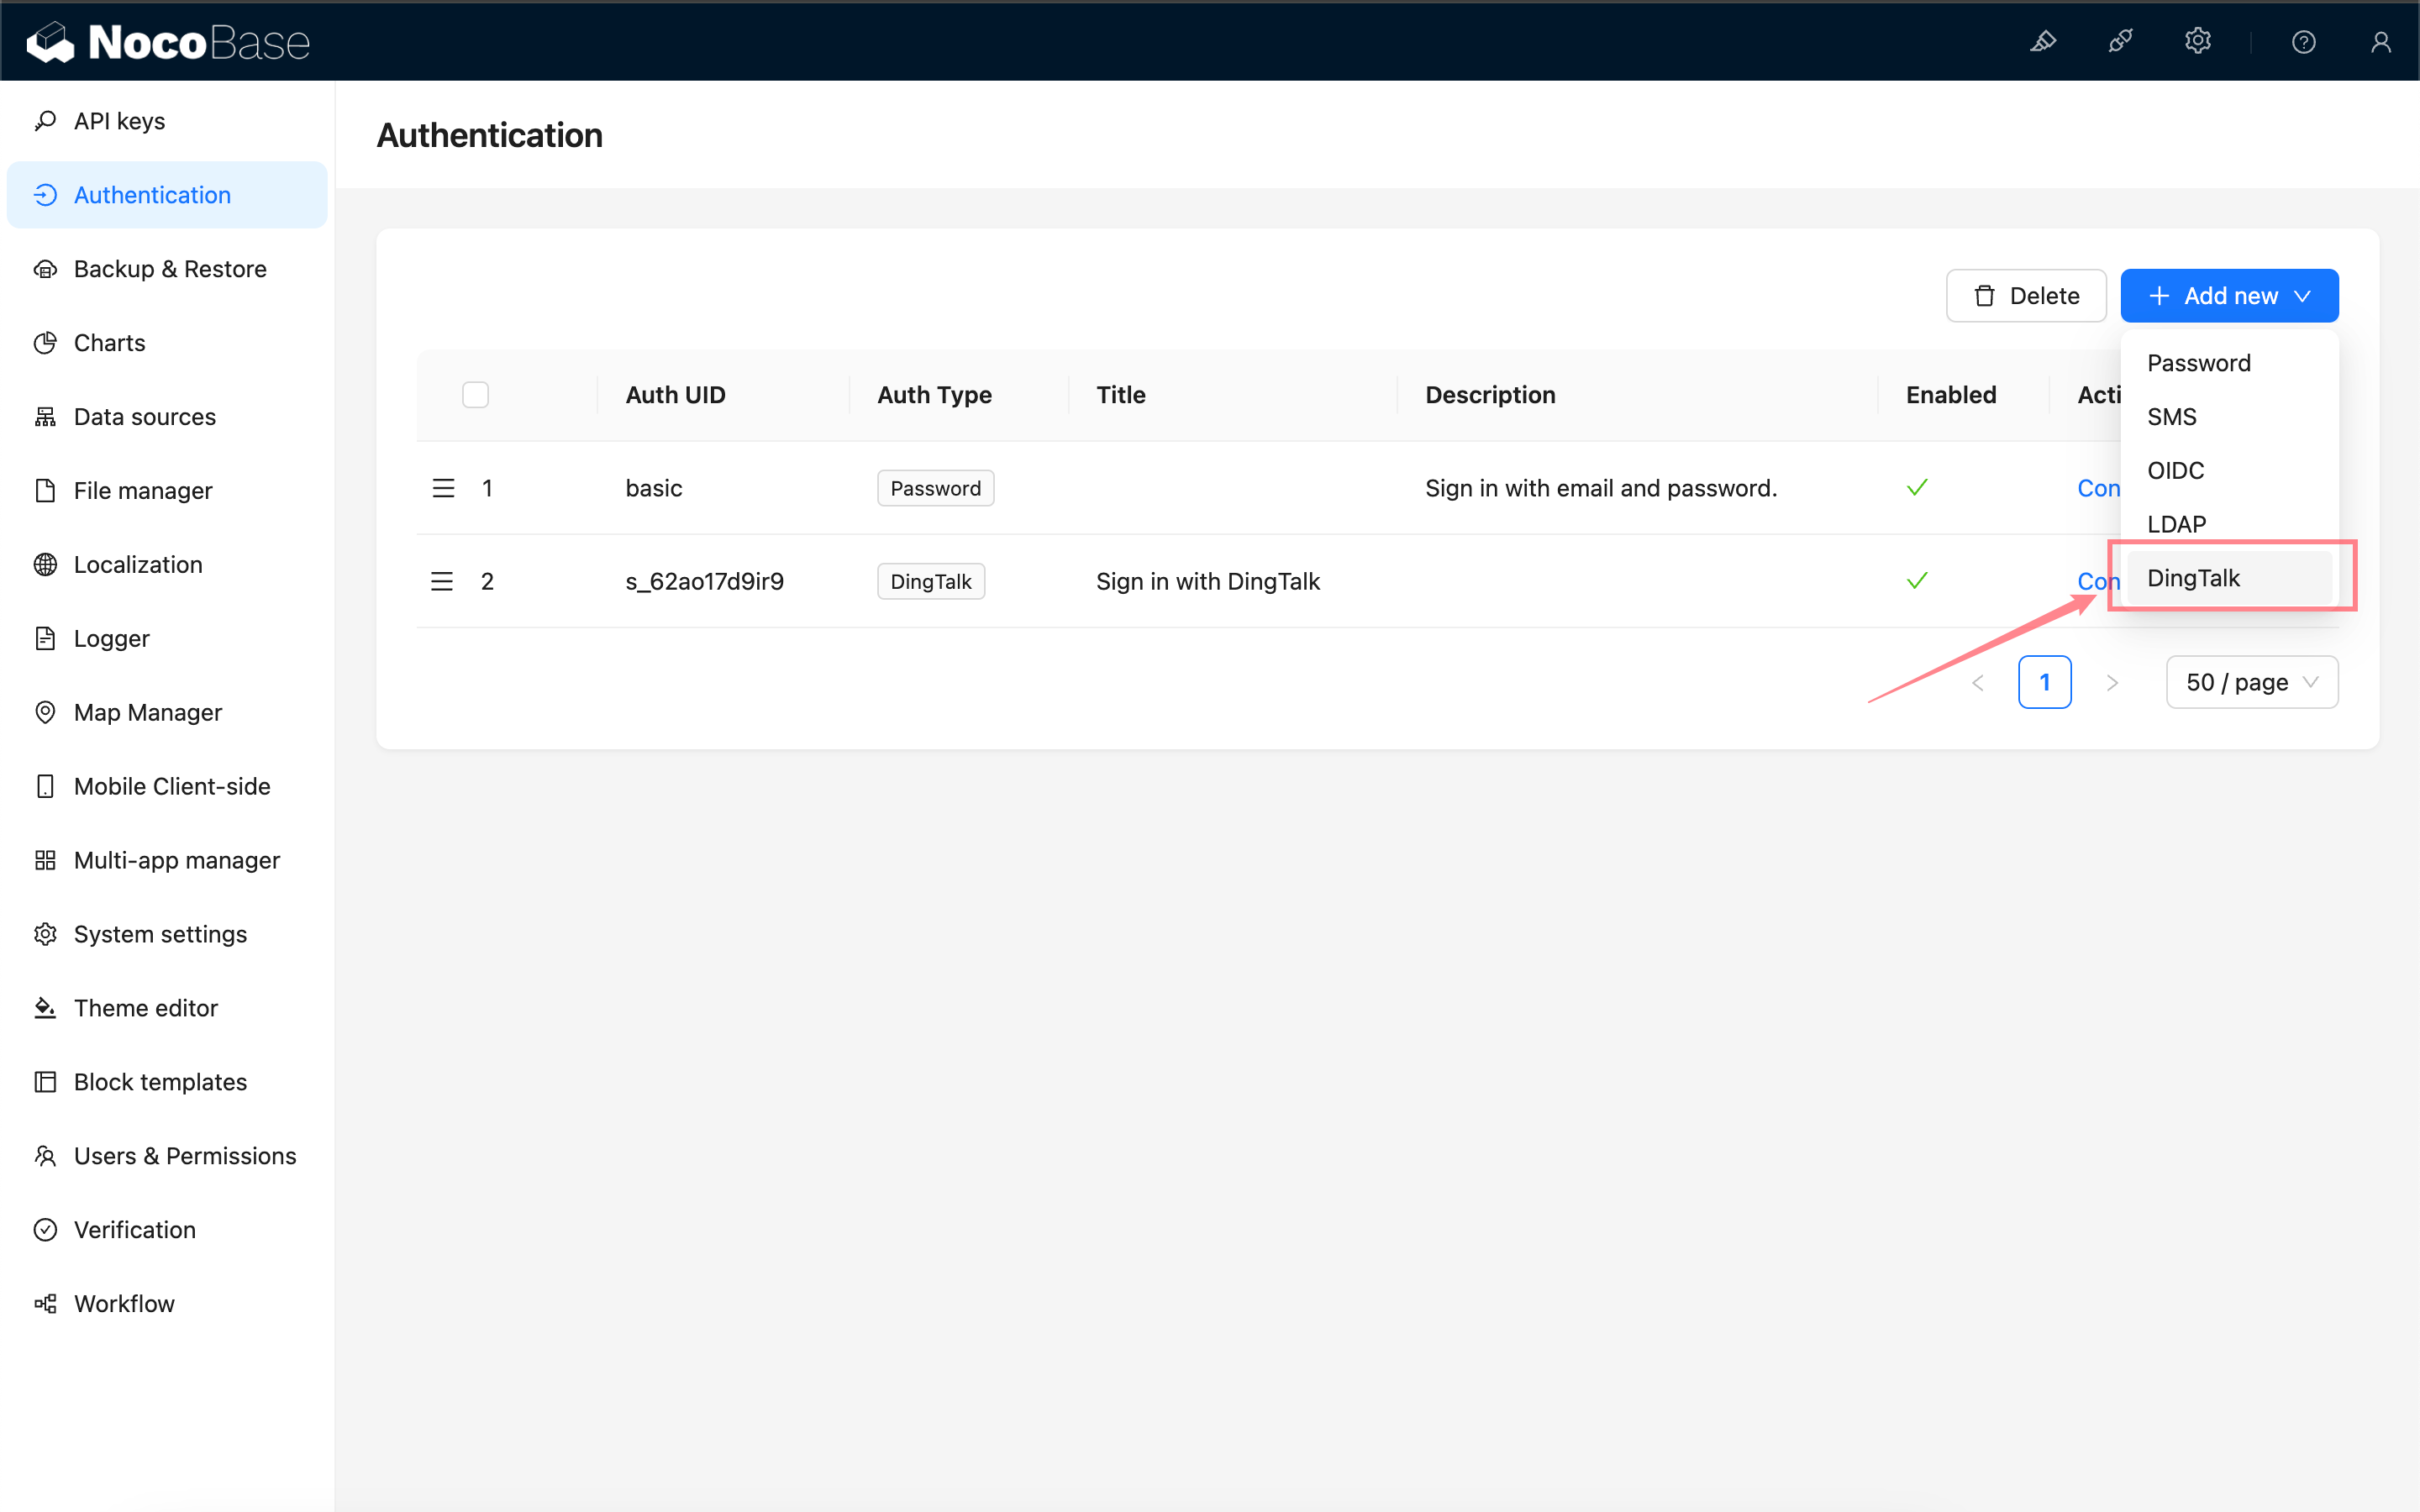Click the UI editor highlighter icon

click(x=2043, y=41)
